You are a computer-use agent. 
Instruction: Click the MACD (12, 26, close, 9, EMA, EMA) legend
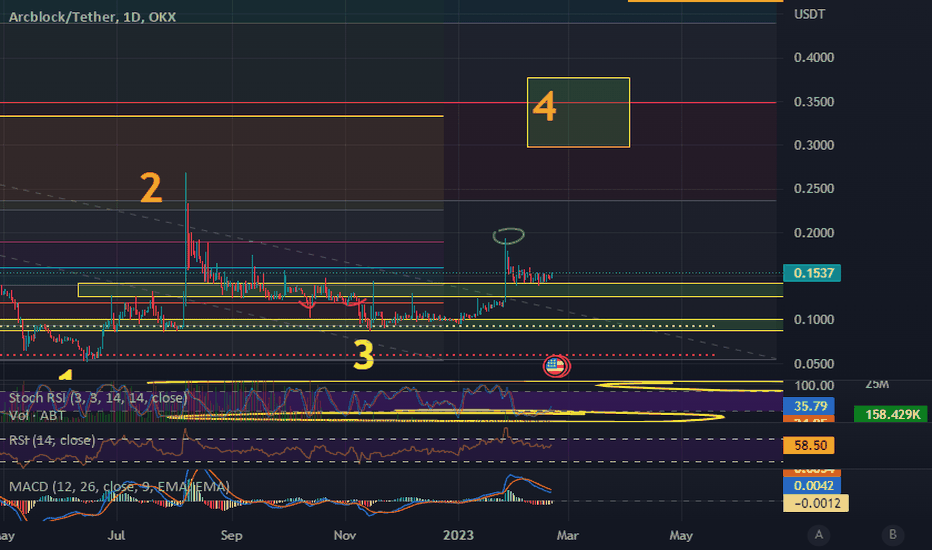pyautogui.click(x=119, y=486)
